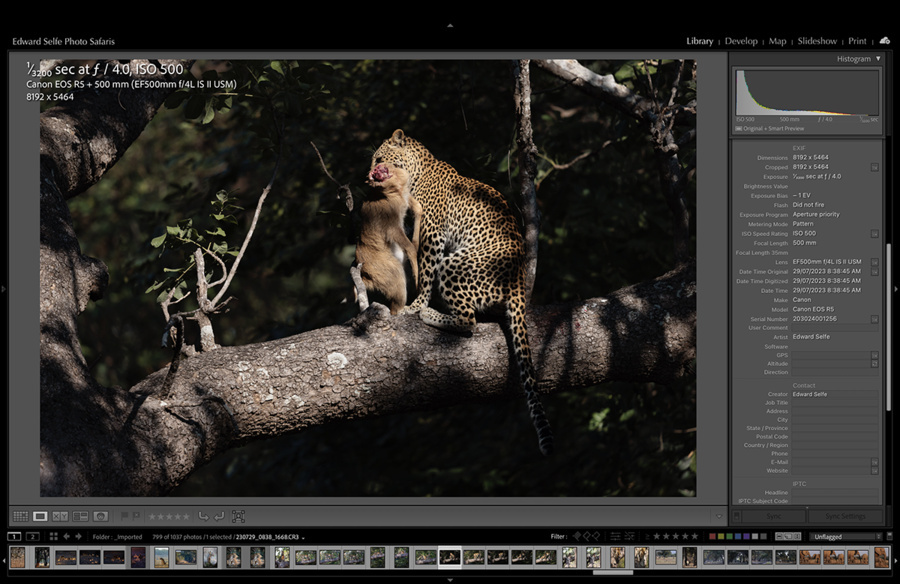Click Edward Selfe Photo Safaris identity plate
Screen dimensions: 900x584
[x=63, y=41]
